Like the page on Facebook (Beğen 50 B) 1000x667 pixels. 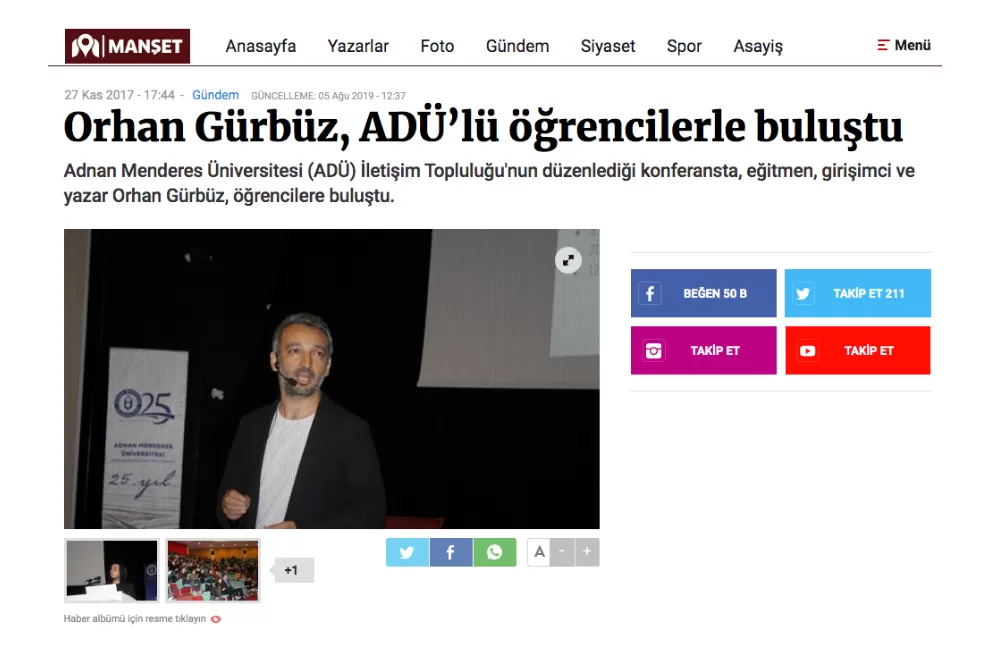point(703,293)
